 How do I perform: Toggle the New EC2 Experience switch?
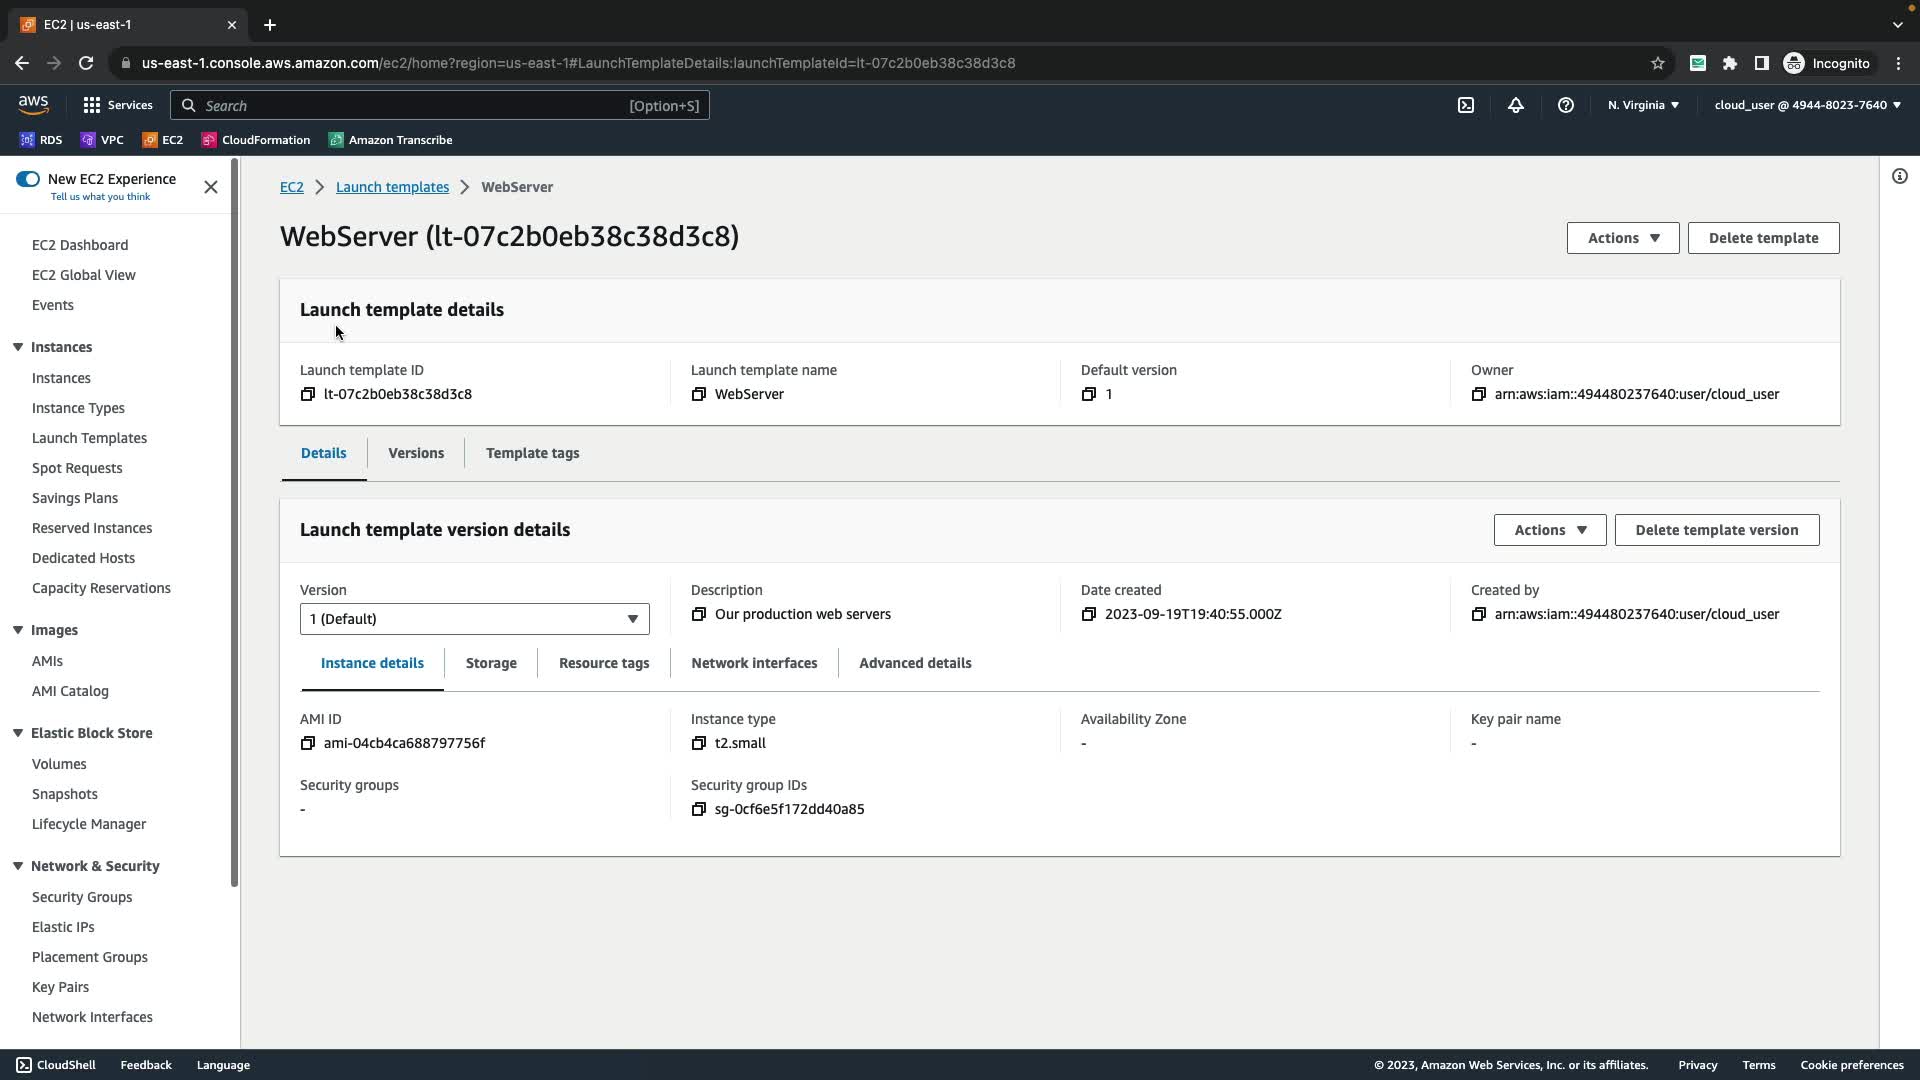[x=28, y=179]
